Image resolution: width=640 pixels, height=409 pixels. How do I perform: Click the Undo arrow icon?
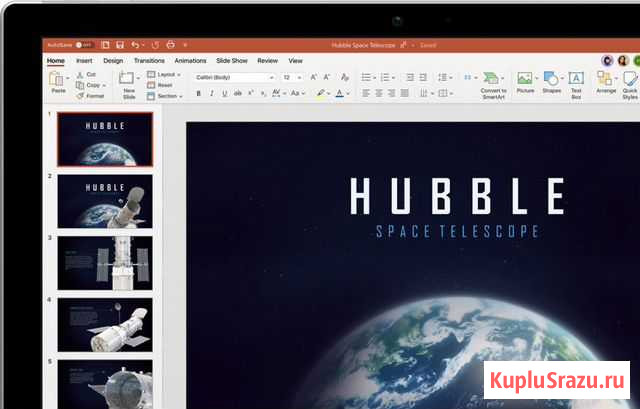(135, 45)
